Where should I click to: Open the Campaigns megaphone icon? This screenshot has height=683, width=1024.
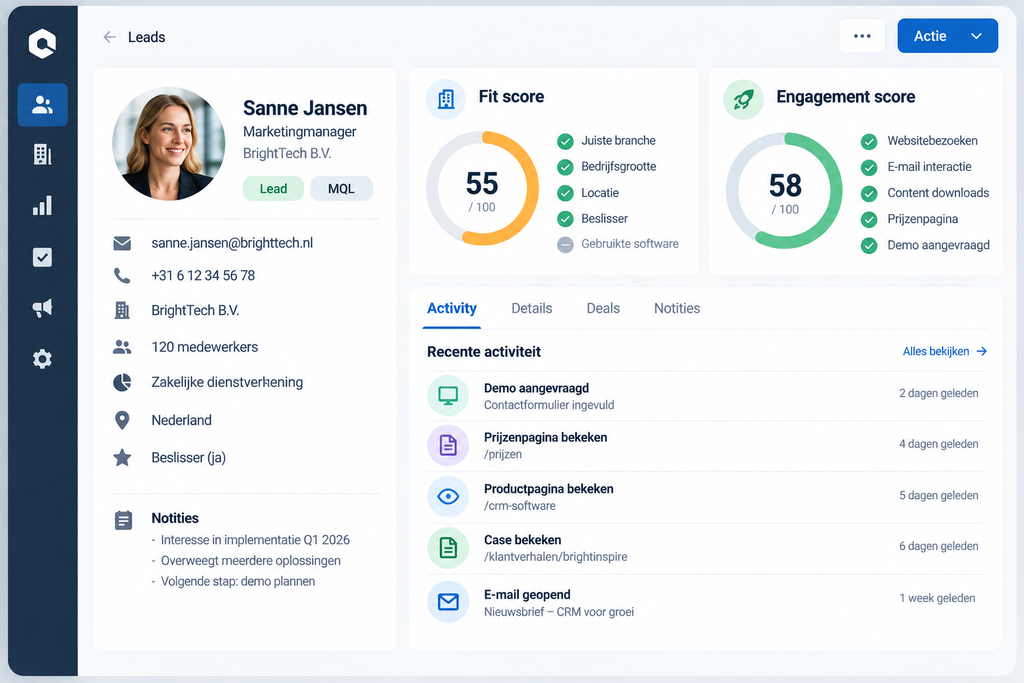pos(42,308)
